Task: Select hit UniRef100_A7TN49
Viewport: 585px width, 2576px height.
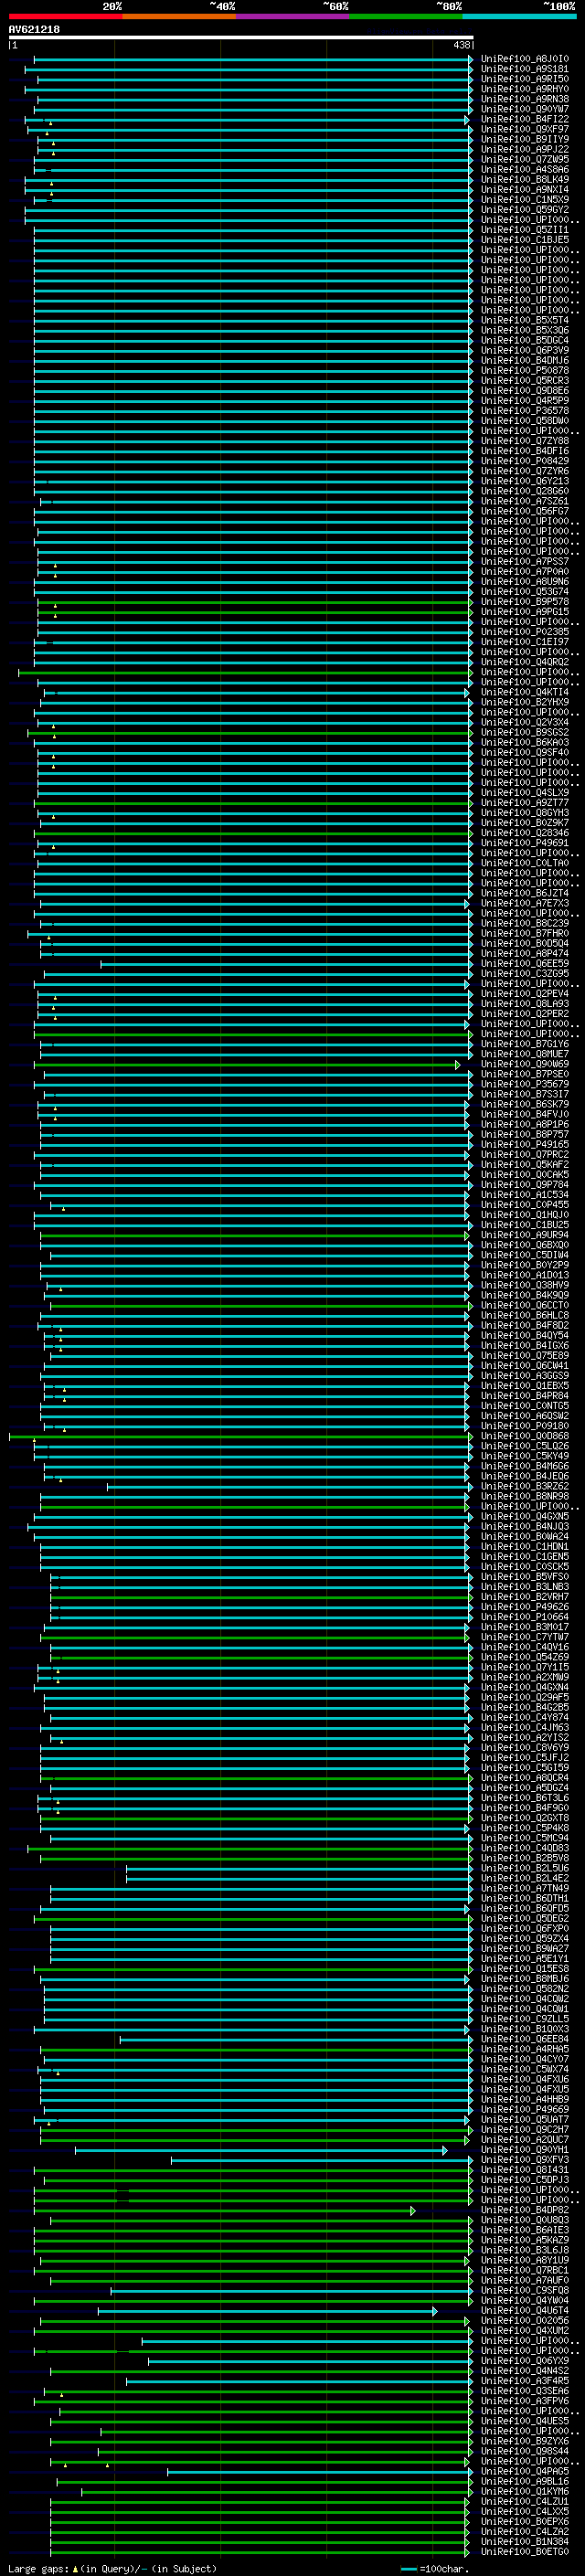Action: [x=524, y=1888]
